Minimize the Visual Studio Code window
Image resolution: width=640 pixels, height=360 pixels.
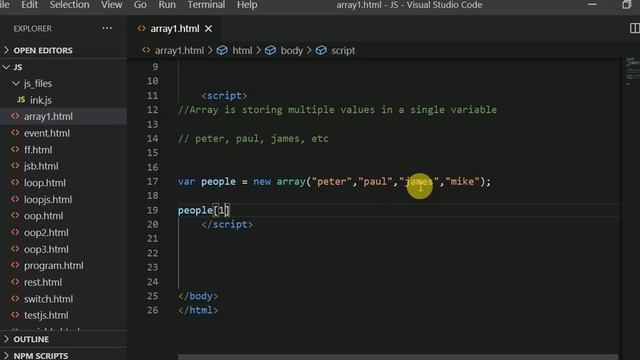pyautogui.click(x=592, y=4)
